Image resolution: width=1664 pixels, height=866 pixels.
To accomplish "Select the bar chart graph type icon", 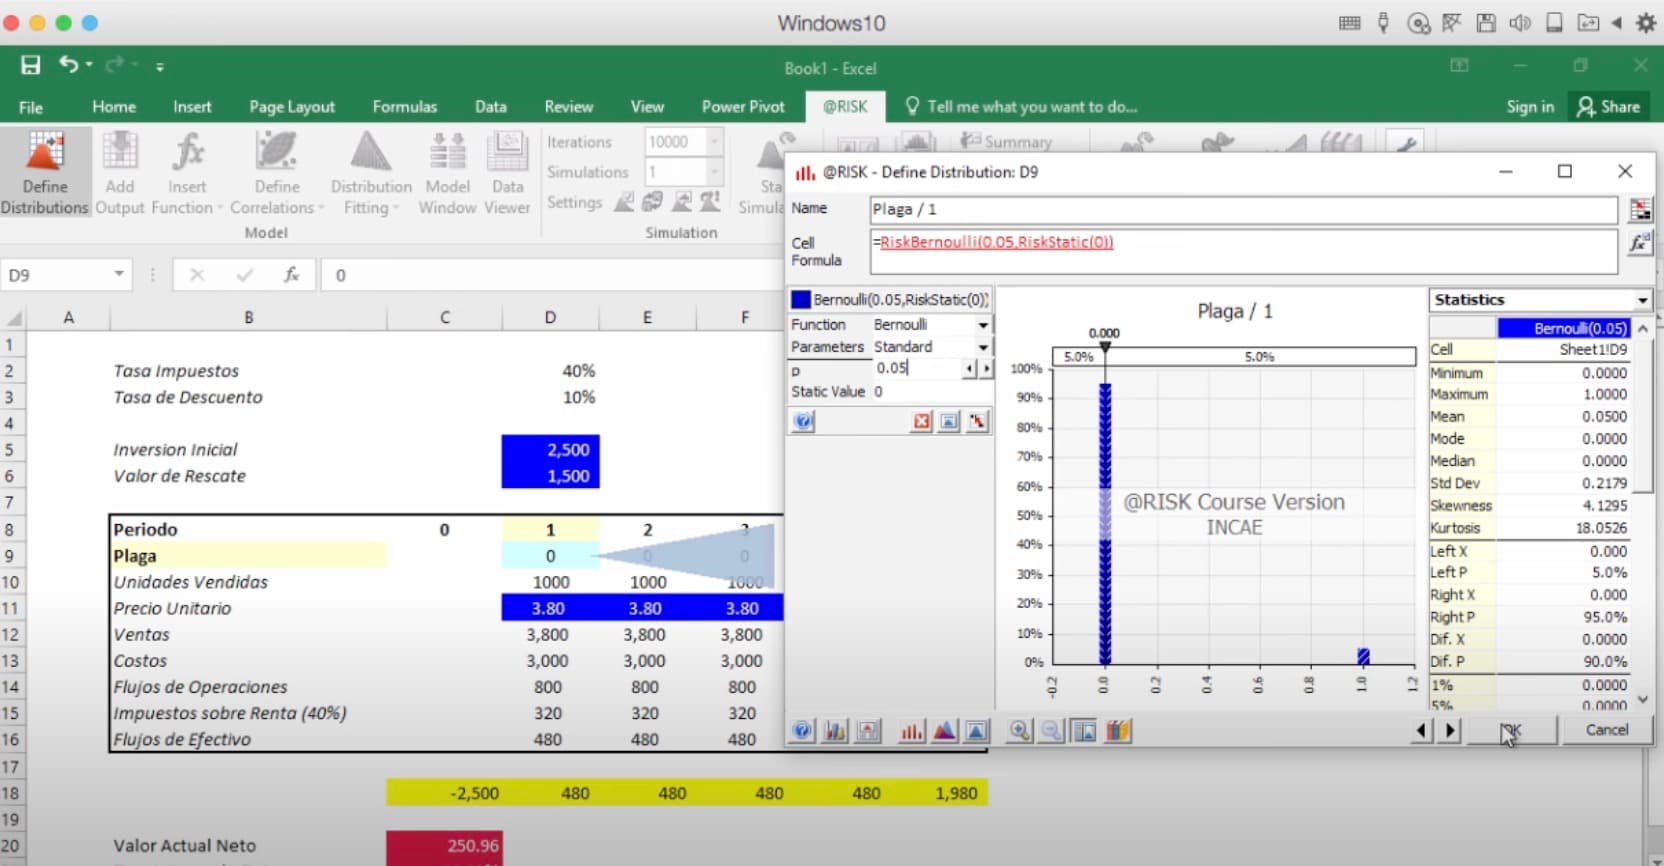I will click(912, 731).
